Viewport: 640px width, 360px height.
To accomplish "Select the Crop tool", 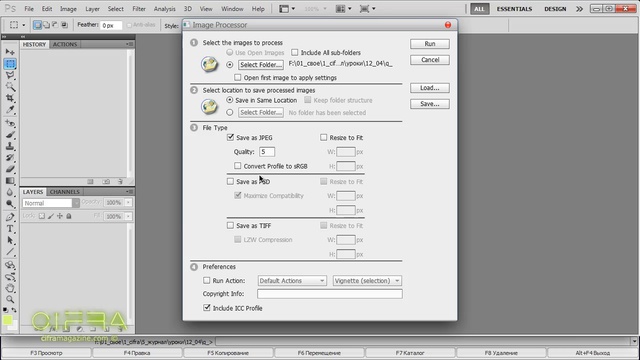I will coord(10,98).
